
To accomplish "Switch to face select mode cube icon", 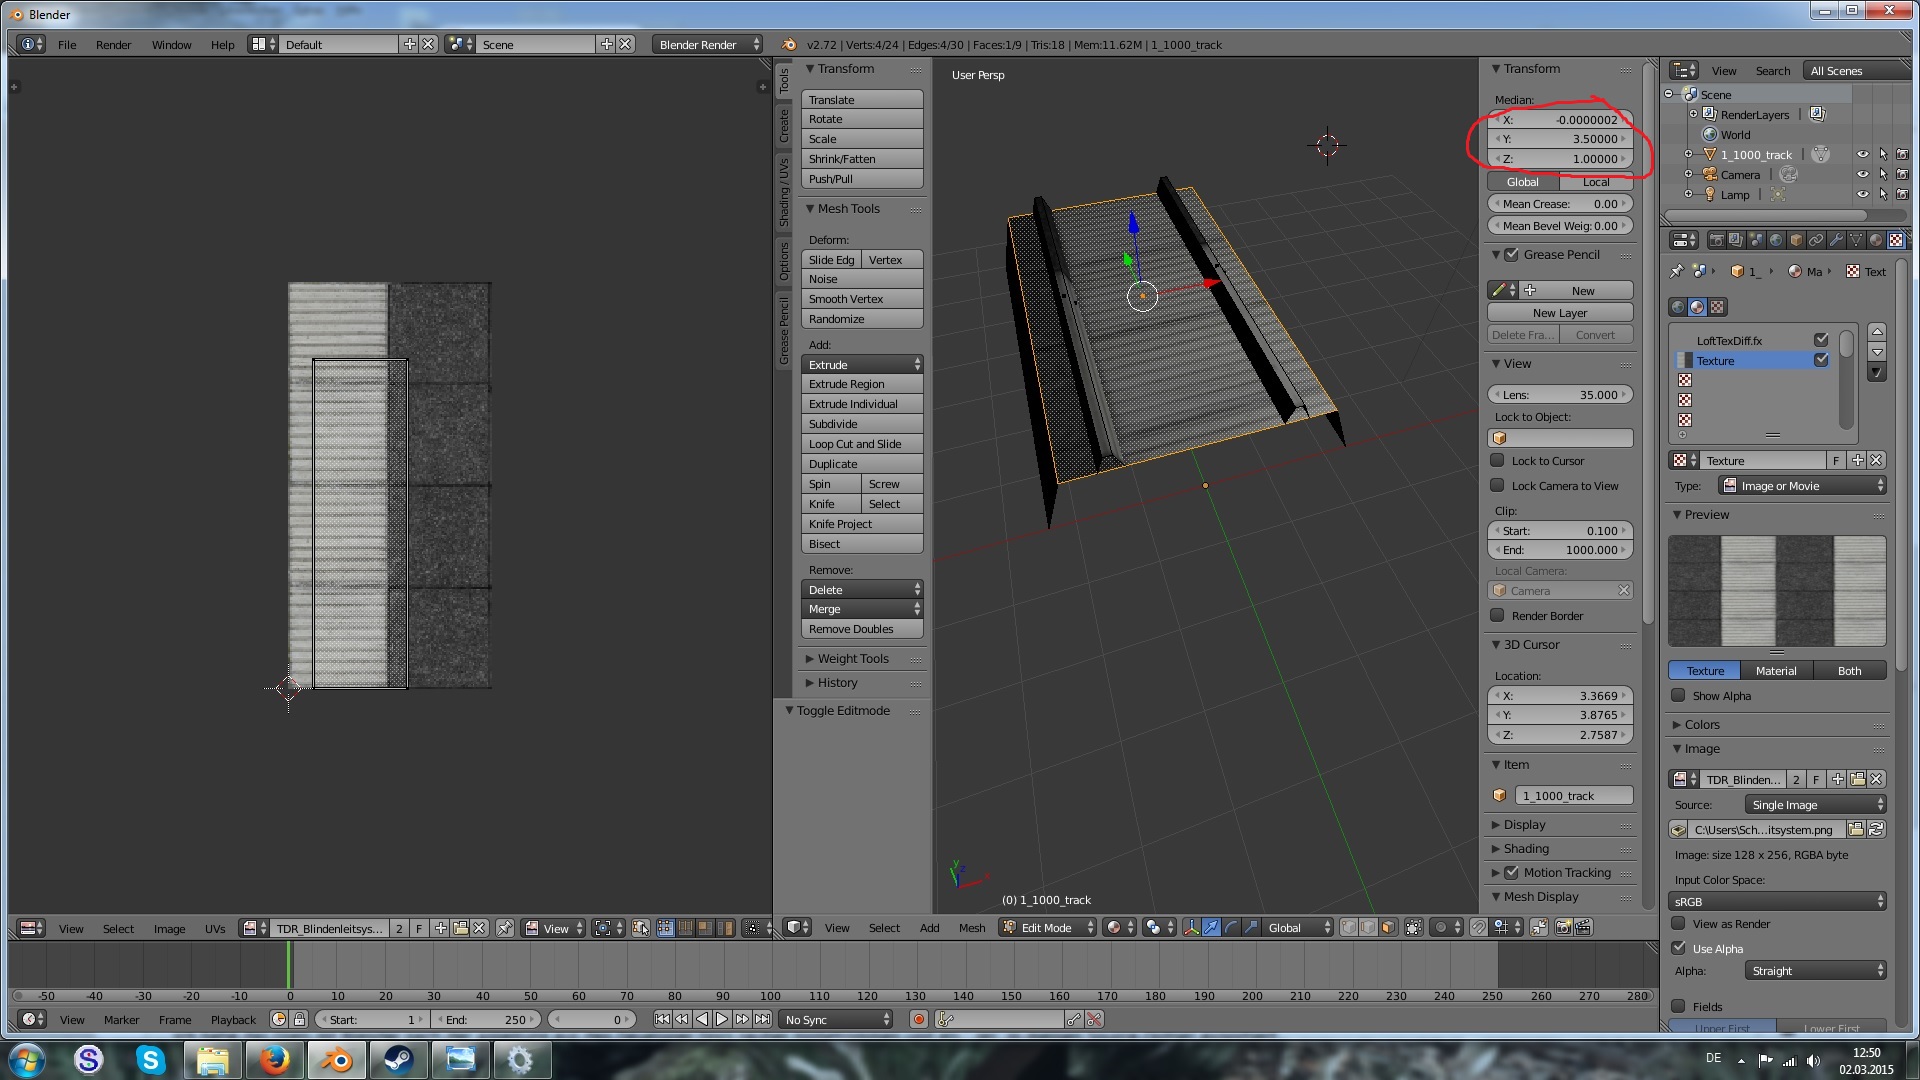I will [1388, 927].
